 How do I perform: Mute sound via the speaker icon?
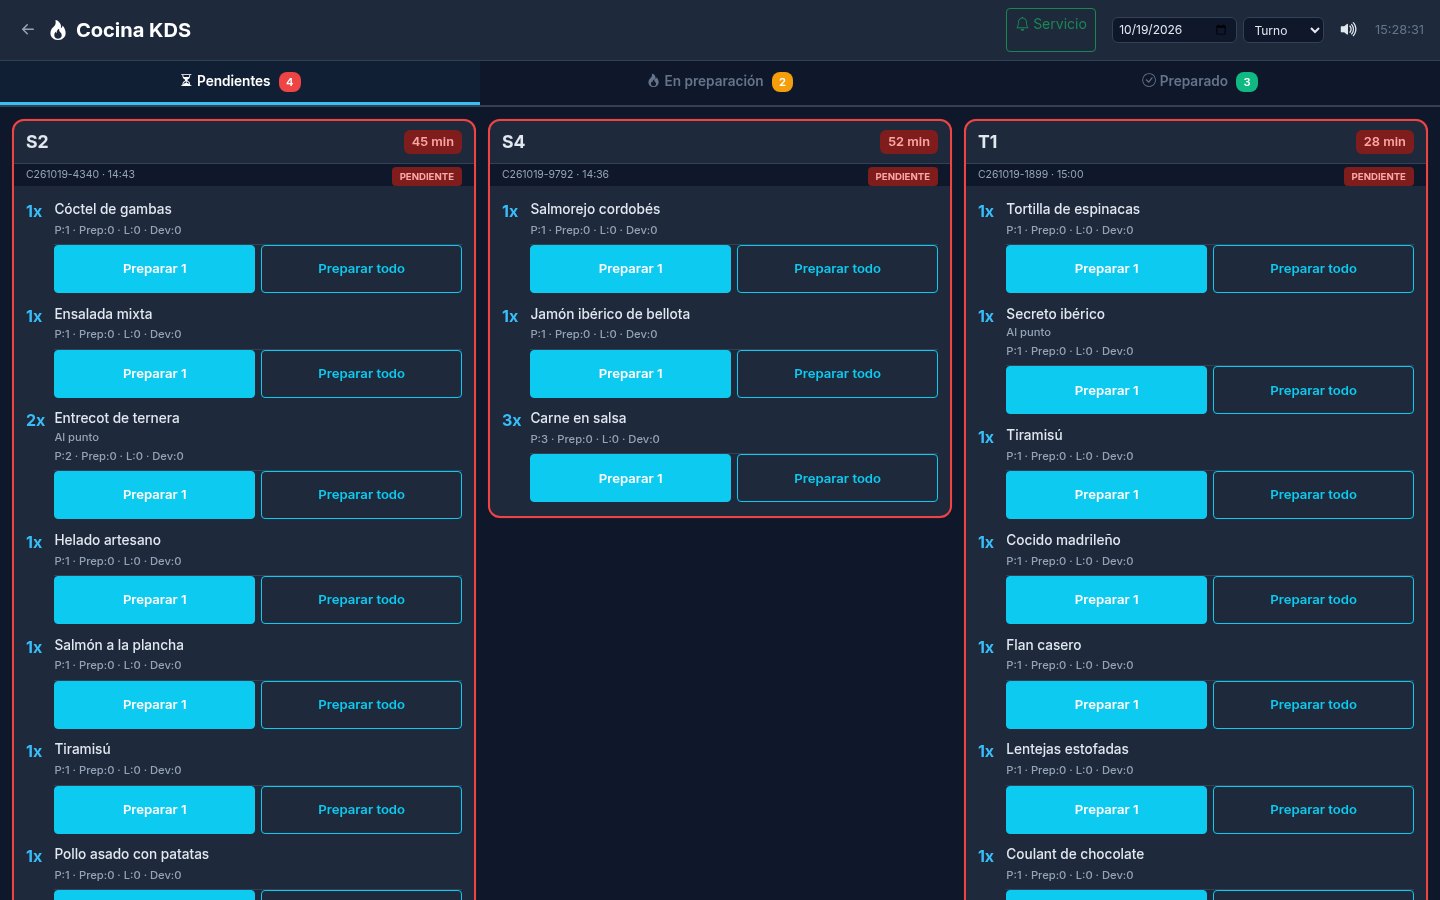1348,30
